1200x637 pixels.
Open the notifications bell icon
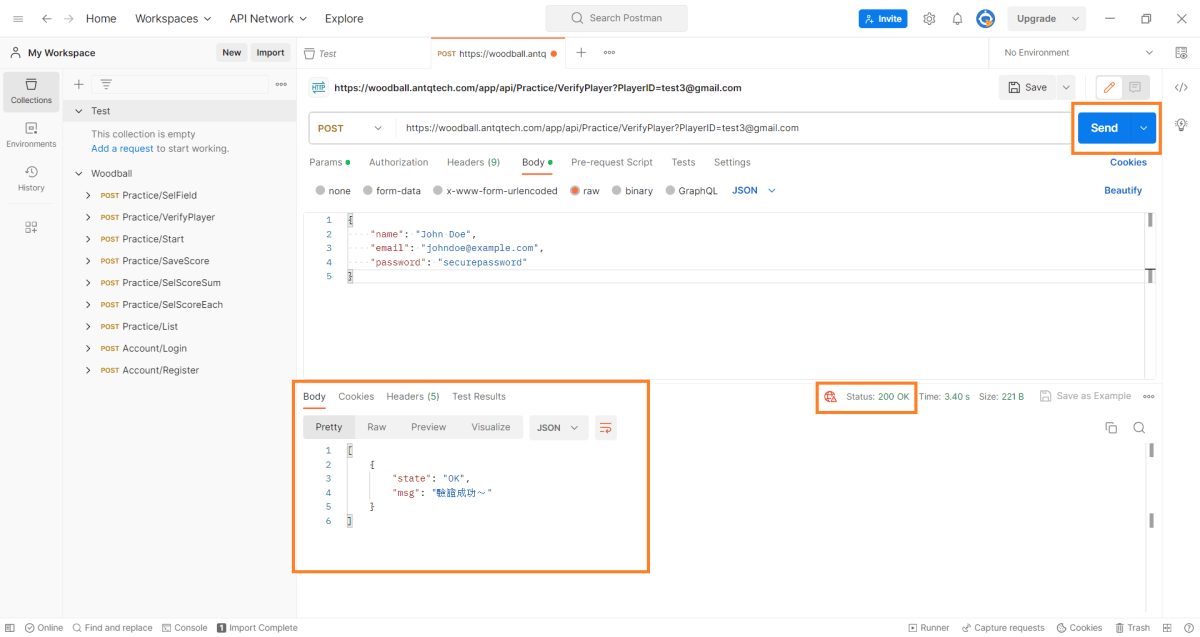(957, 18)
